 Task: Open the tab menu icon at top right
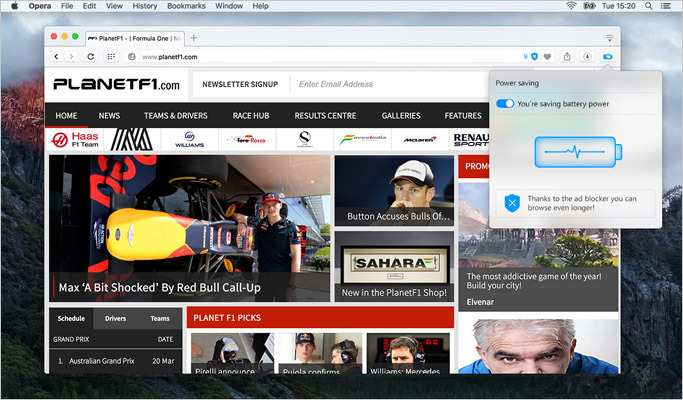(x=610, y=38)
